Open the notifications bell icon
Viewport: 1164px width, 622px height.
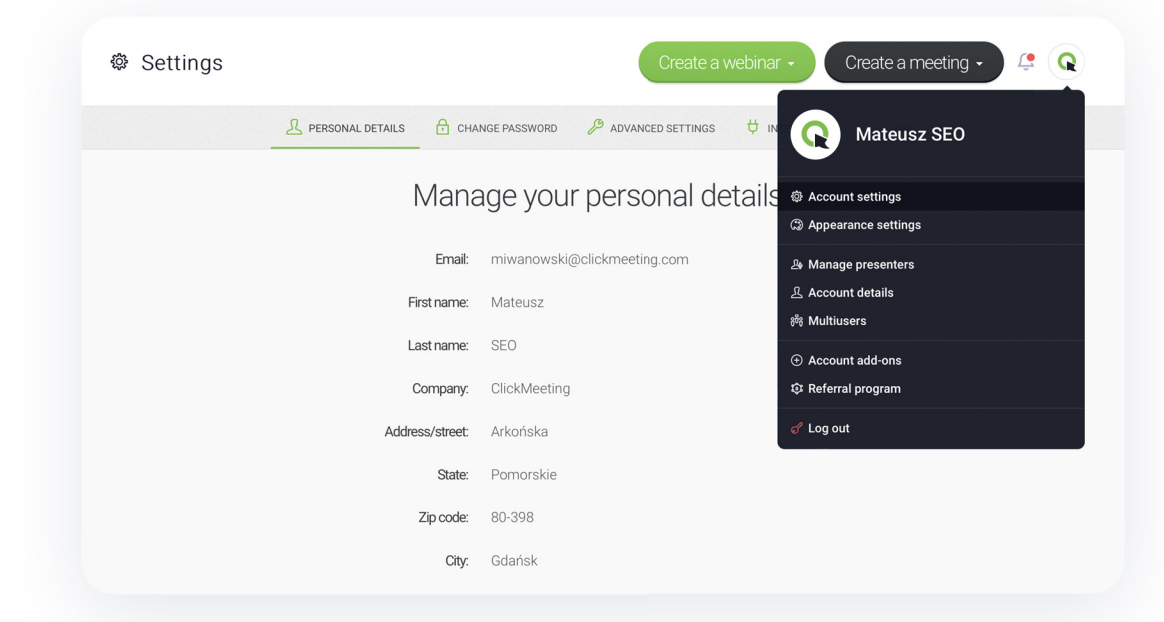(1026, 62)
